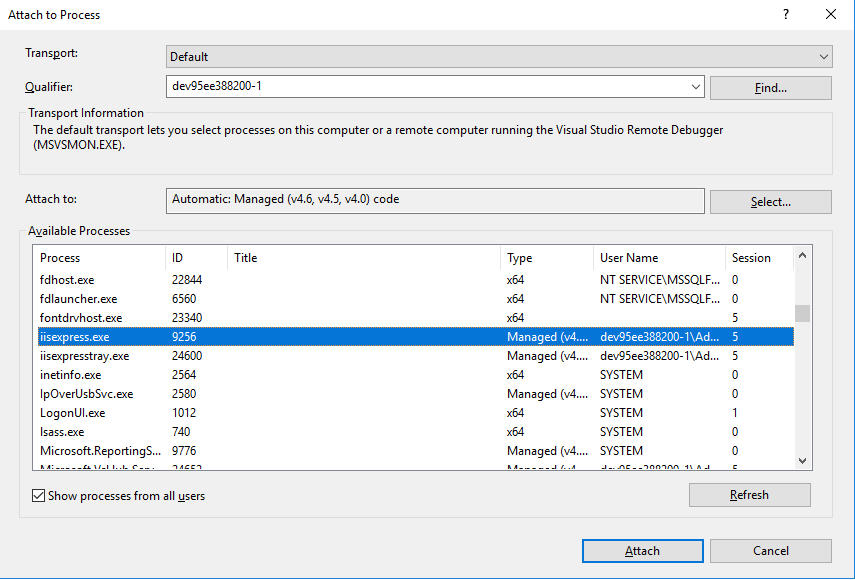Viewport: 855px width, 580px height.
Task: Click SYSTEM user name of lsass.exe
Action: point(622,432)
